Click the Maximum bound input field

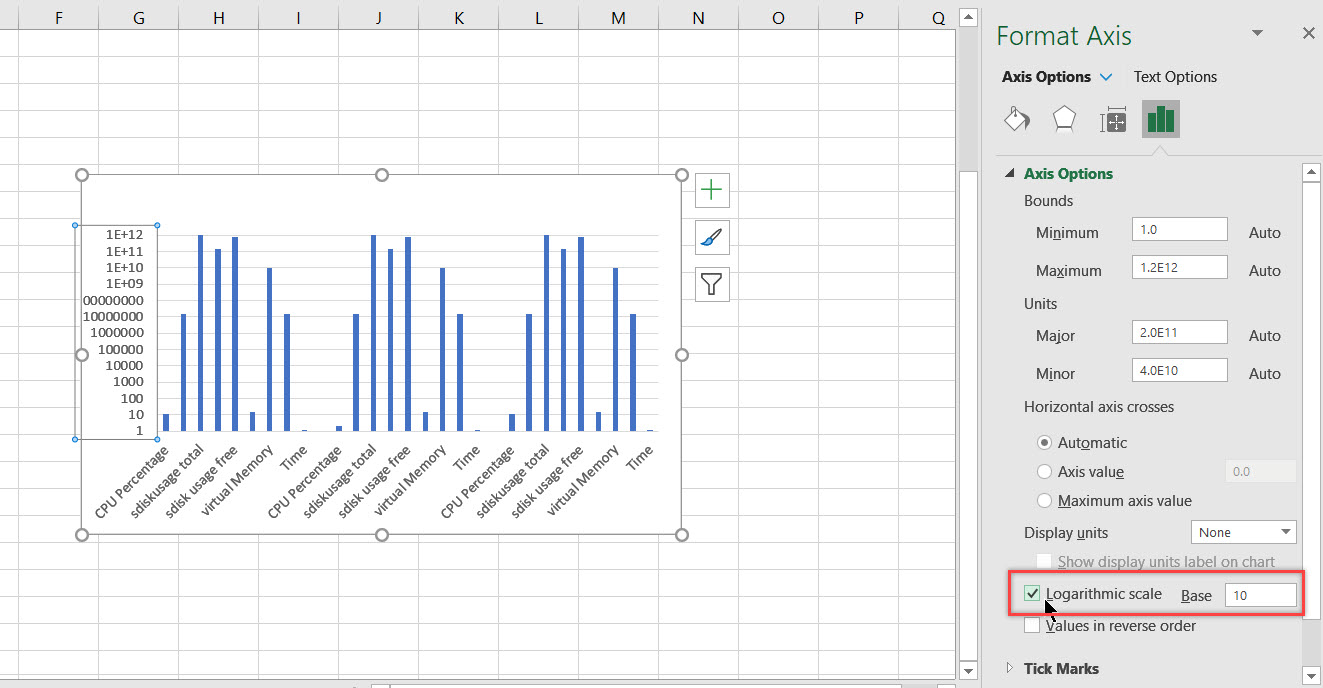1179,267
